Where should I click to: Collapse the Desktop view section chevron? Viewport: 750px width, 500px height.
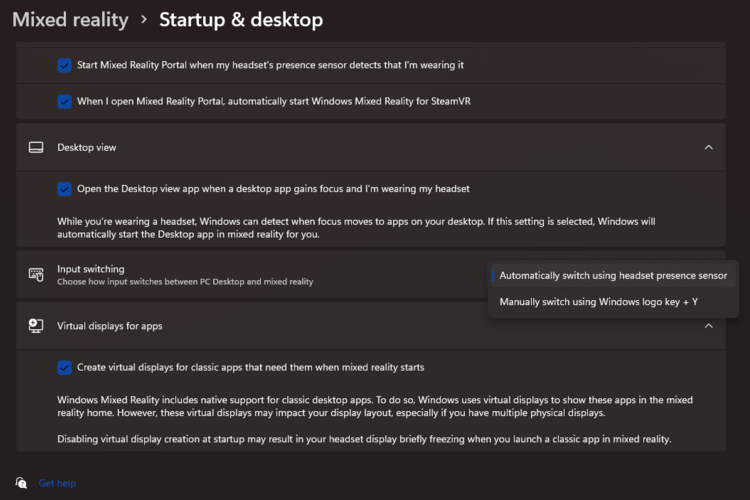pyautogui.click(x=708, y=147)
